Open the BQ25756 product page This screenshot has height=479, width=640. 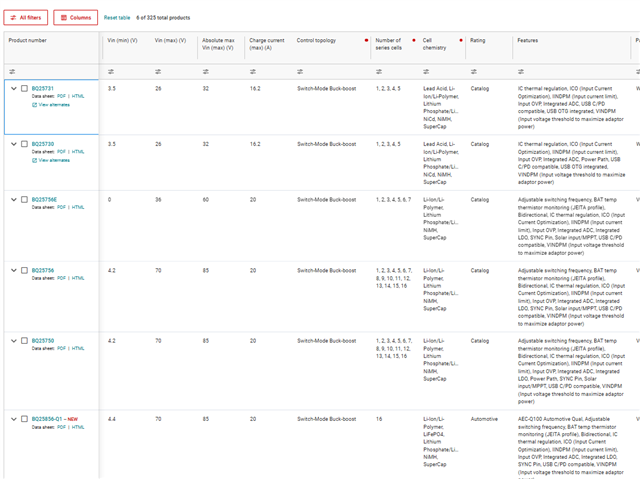click(42, 270)
